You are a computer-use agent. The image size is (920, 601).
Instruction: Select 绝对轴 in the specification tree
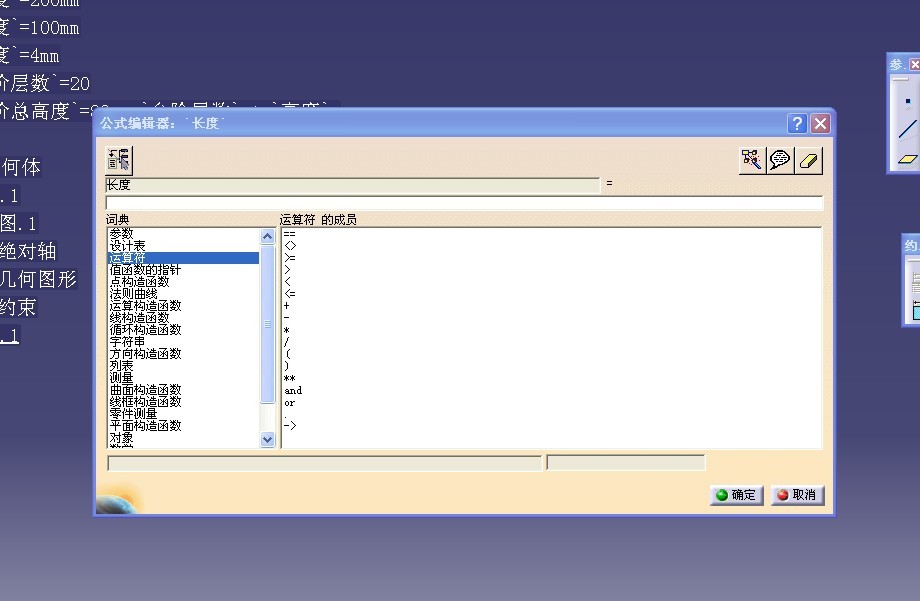(28, 251)
